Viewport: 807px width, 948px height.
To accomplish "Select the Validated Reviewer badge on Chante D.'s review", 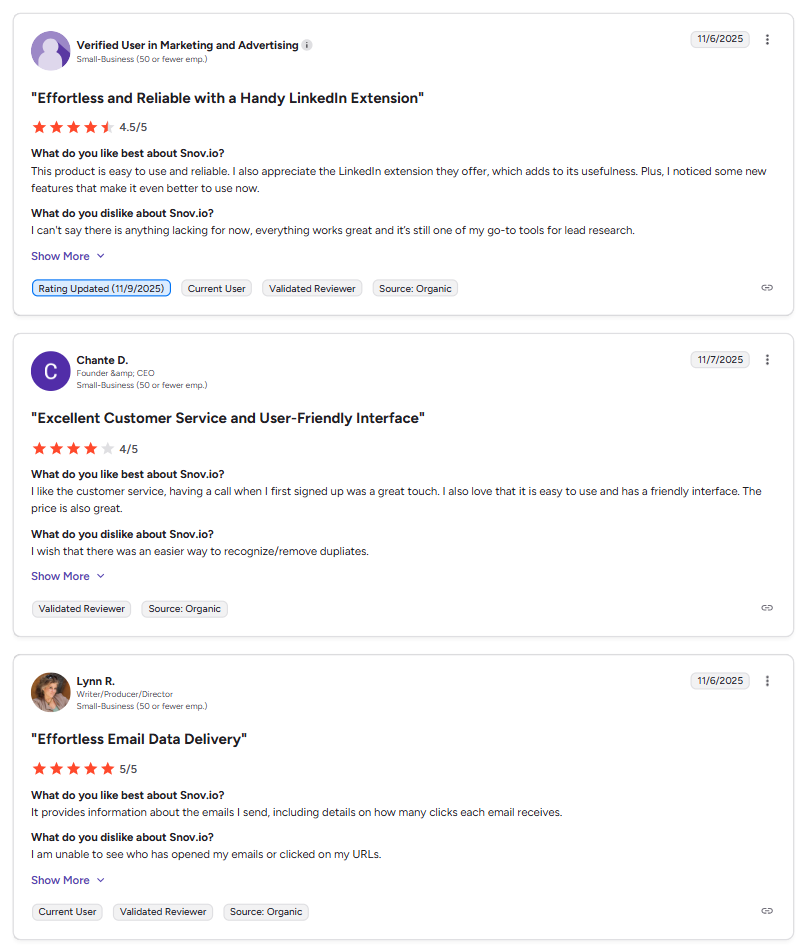I will point(81,608).
